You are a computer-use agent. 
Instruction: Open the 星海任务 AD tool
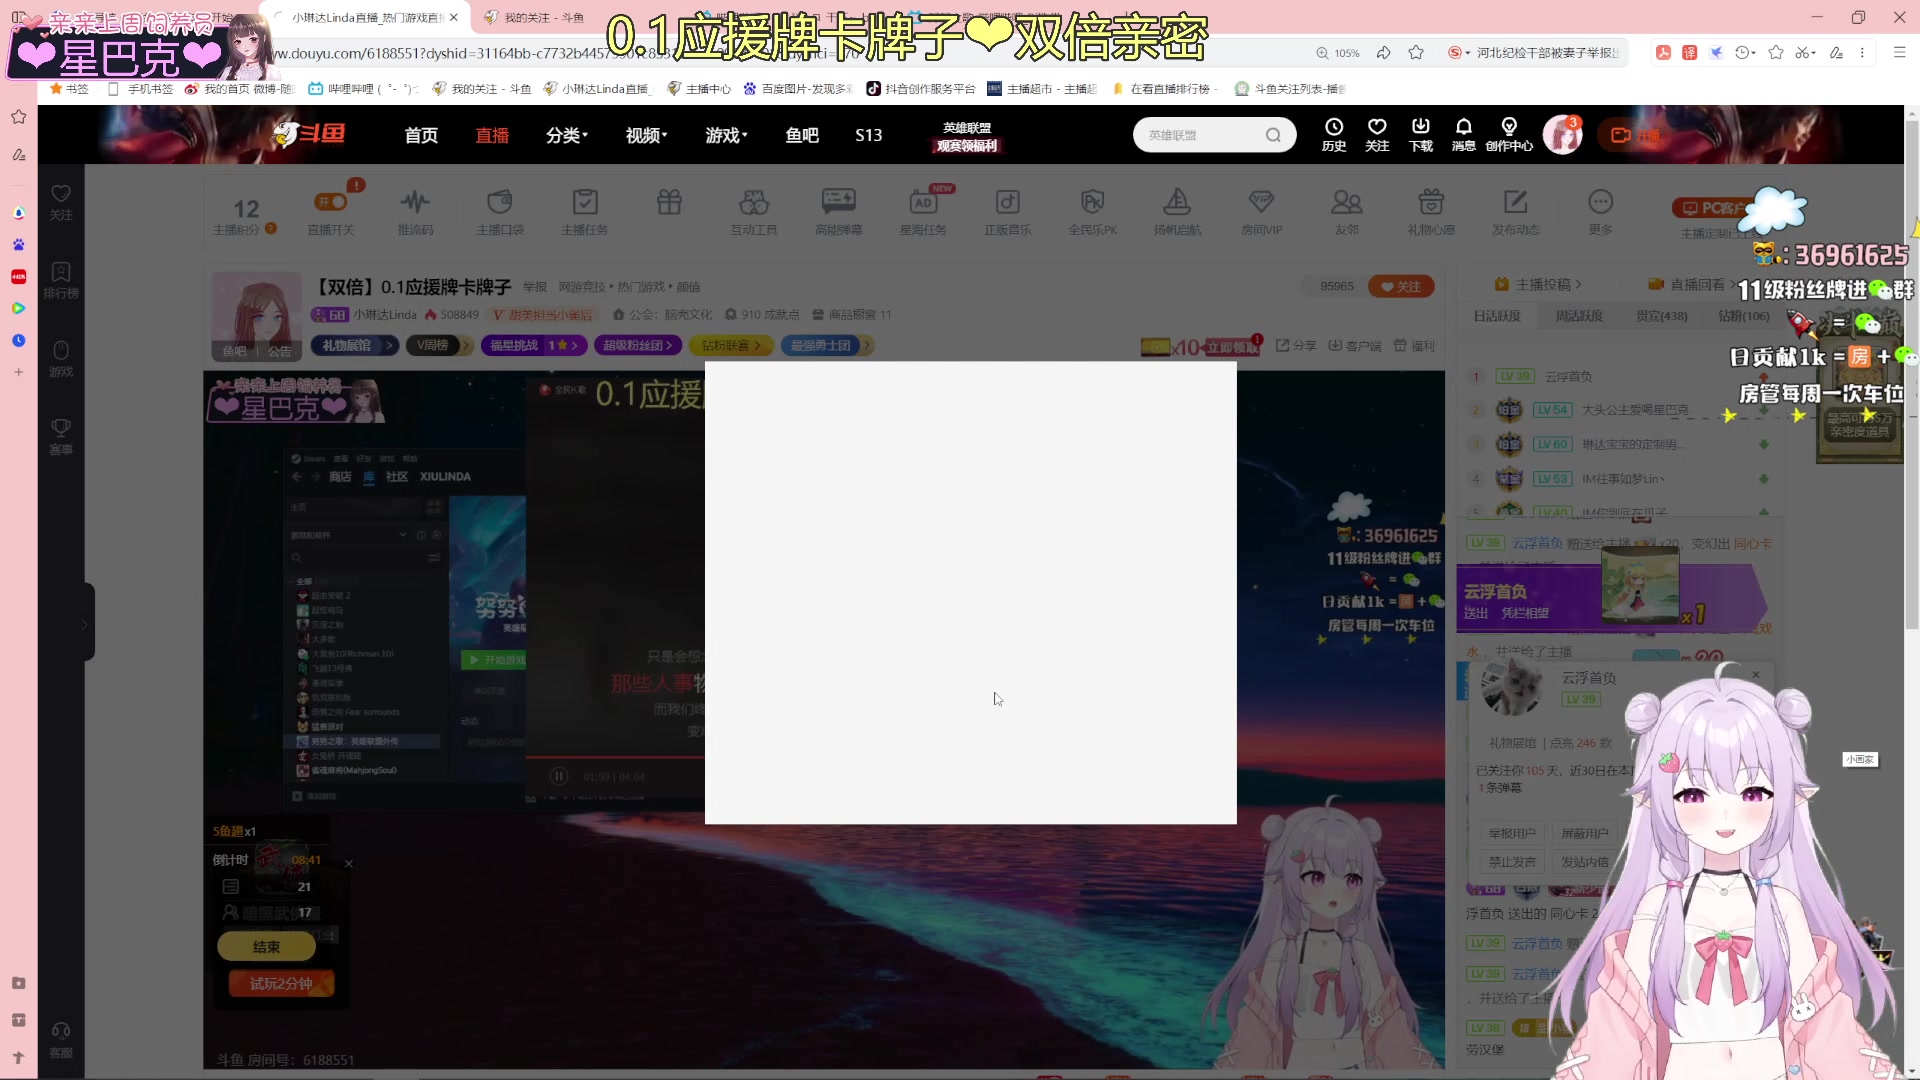[923, 212]
